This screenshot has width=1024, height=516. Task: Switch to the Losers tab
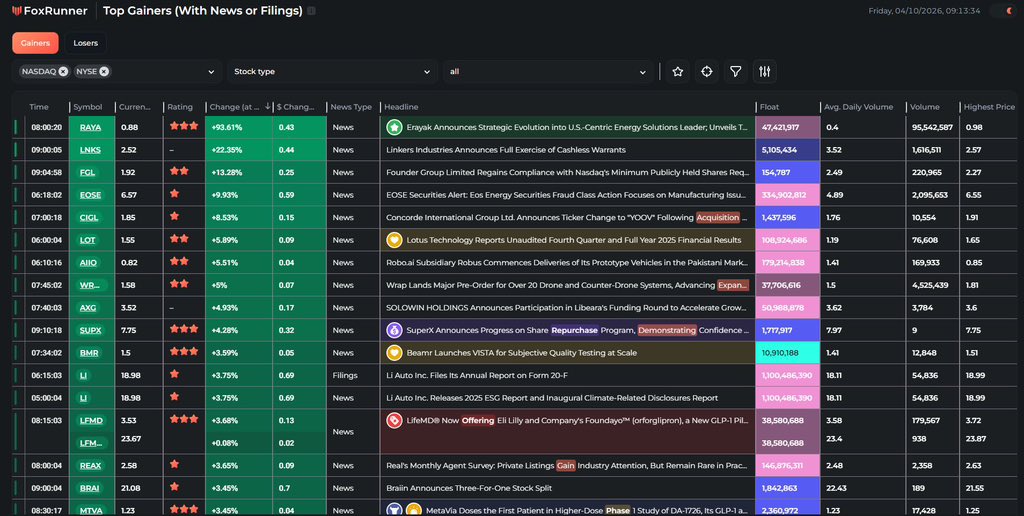tap(86, 43)
